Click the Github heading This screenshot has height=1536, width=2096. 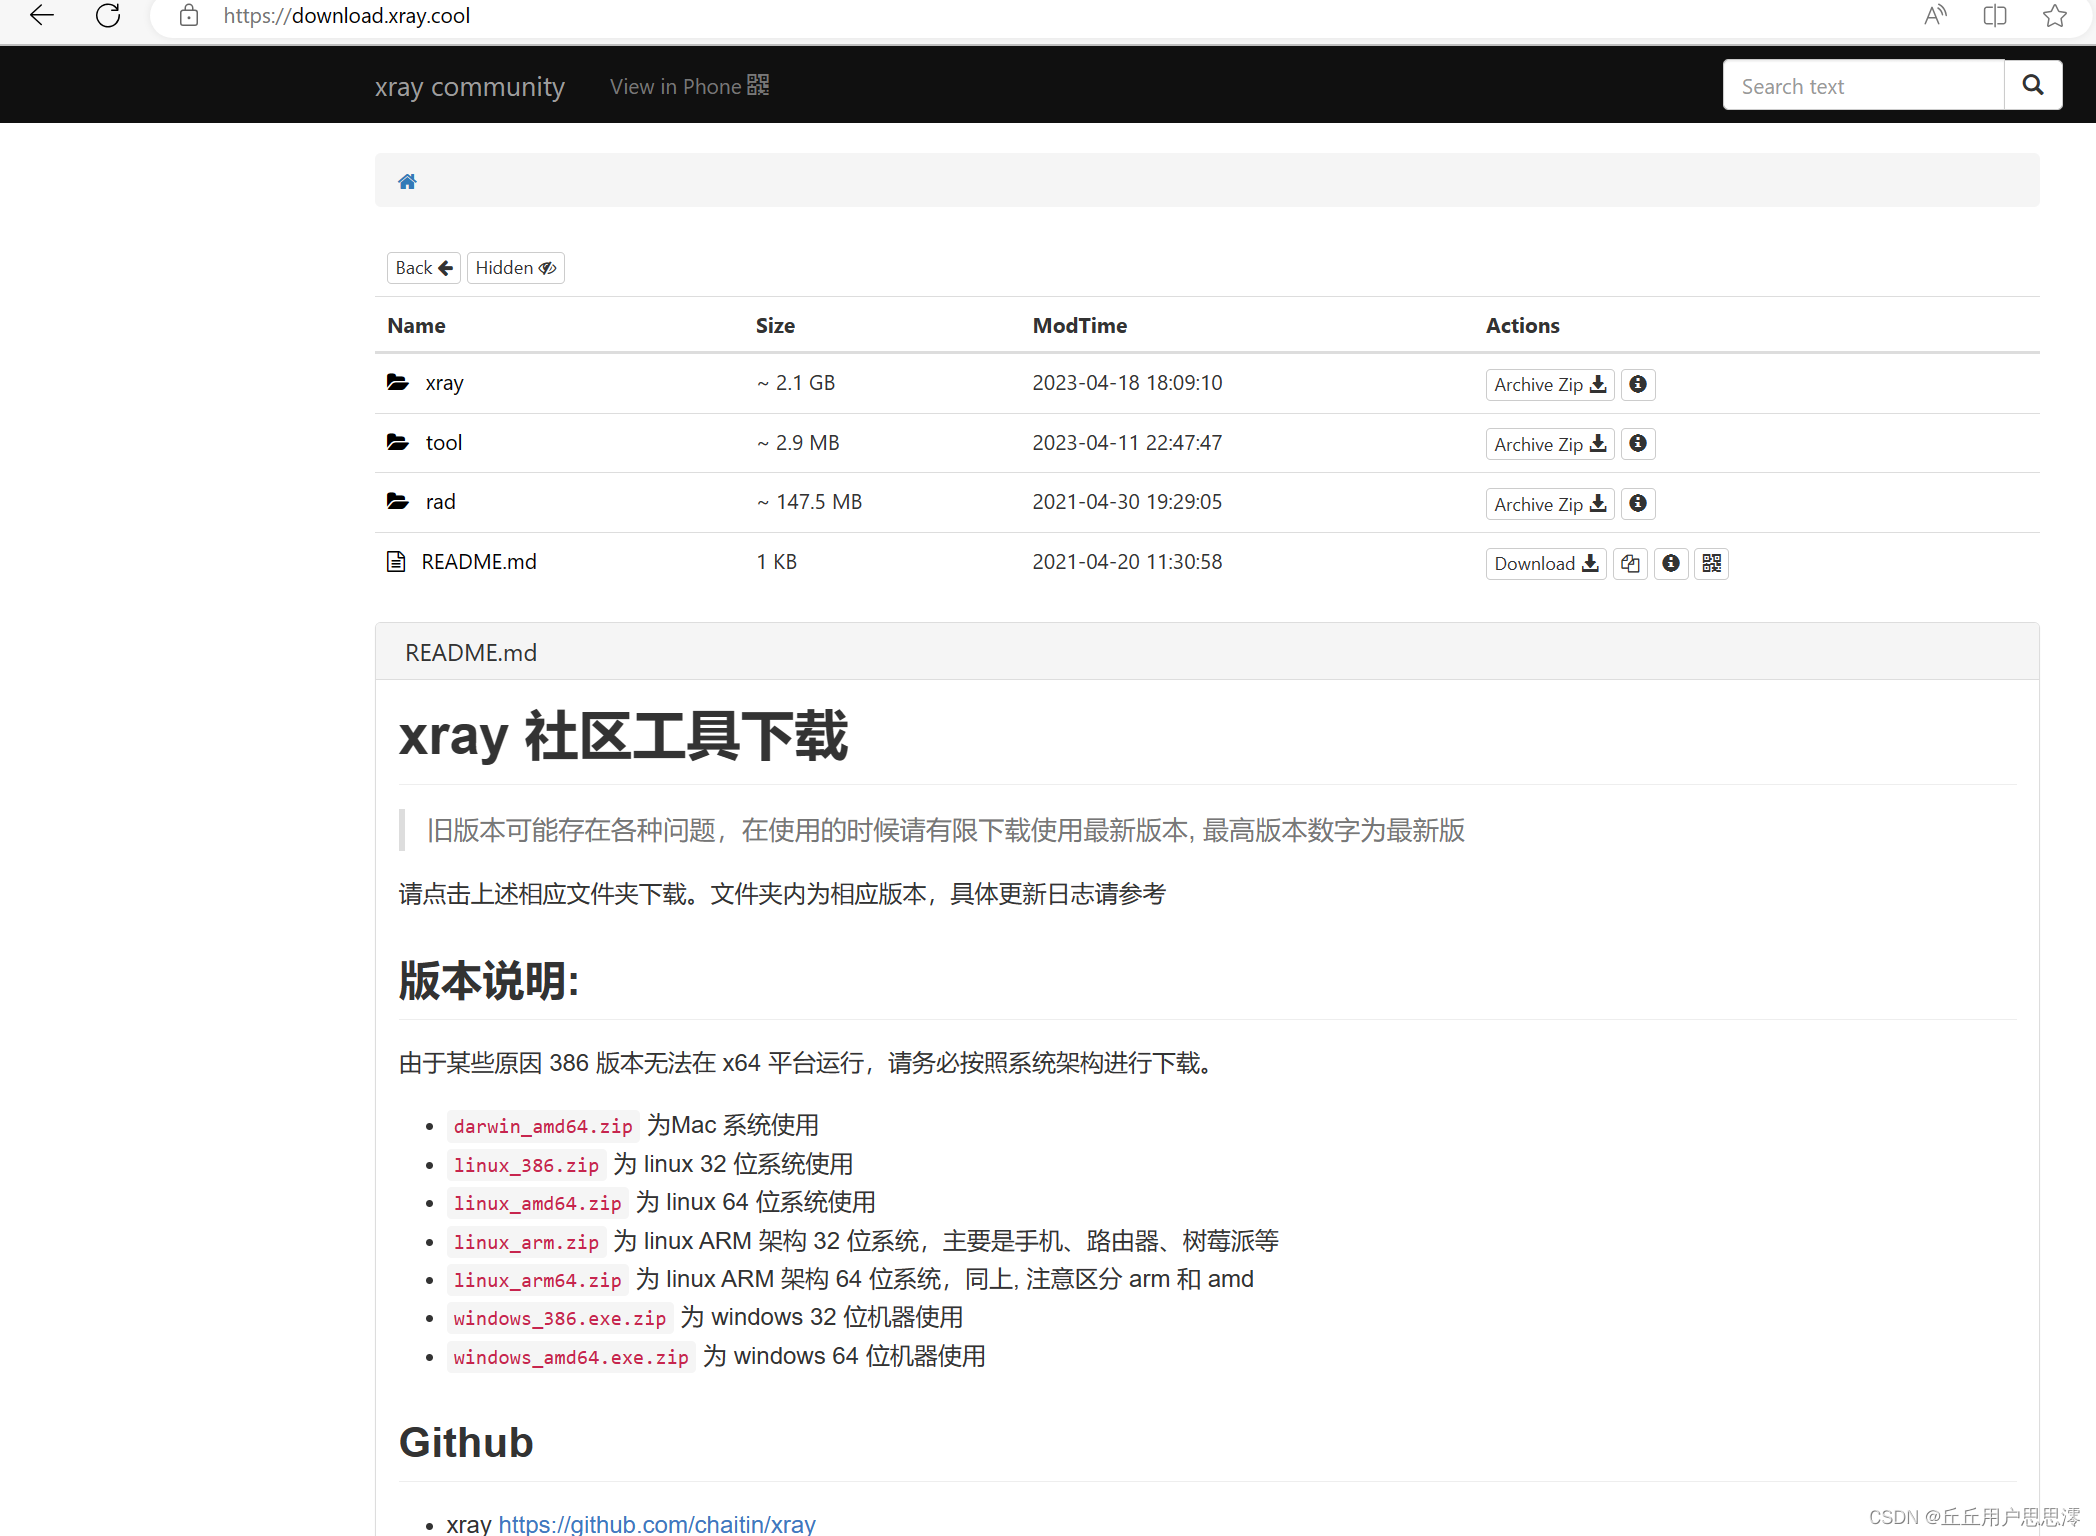(466, 1442)
